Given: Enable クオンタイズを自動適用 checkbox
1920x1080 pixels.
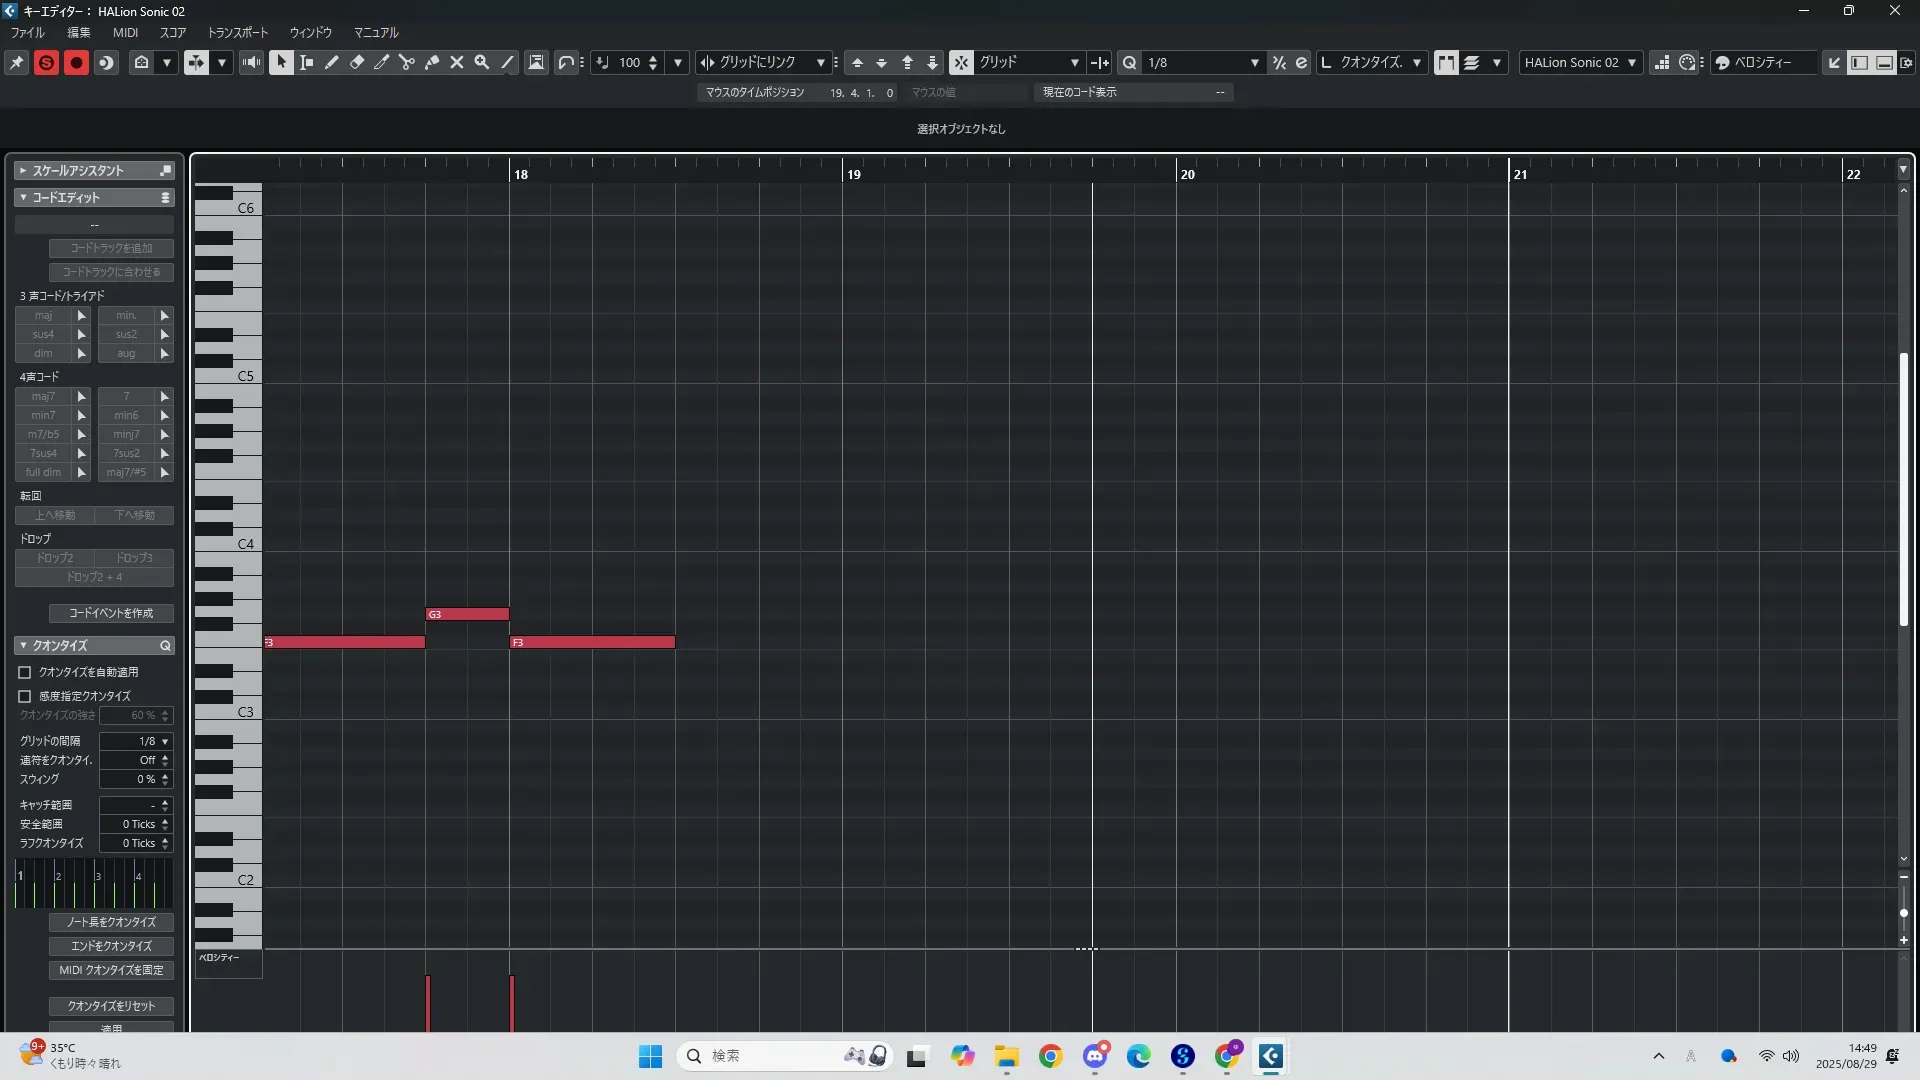Looking at the screenshot, I should (25, 672).
